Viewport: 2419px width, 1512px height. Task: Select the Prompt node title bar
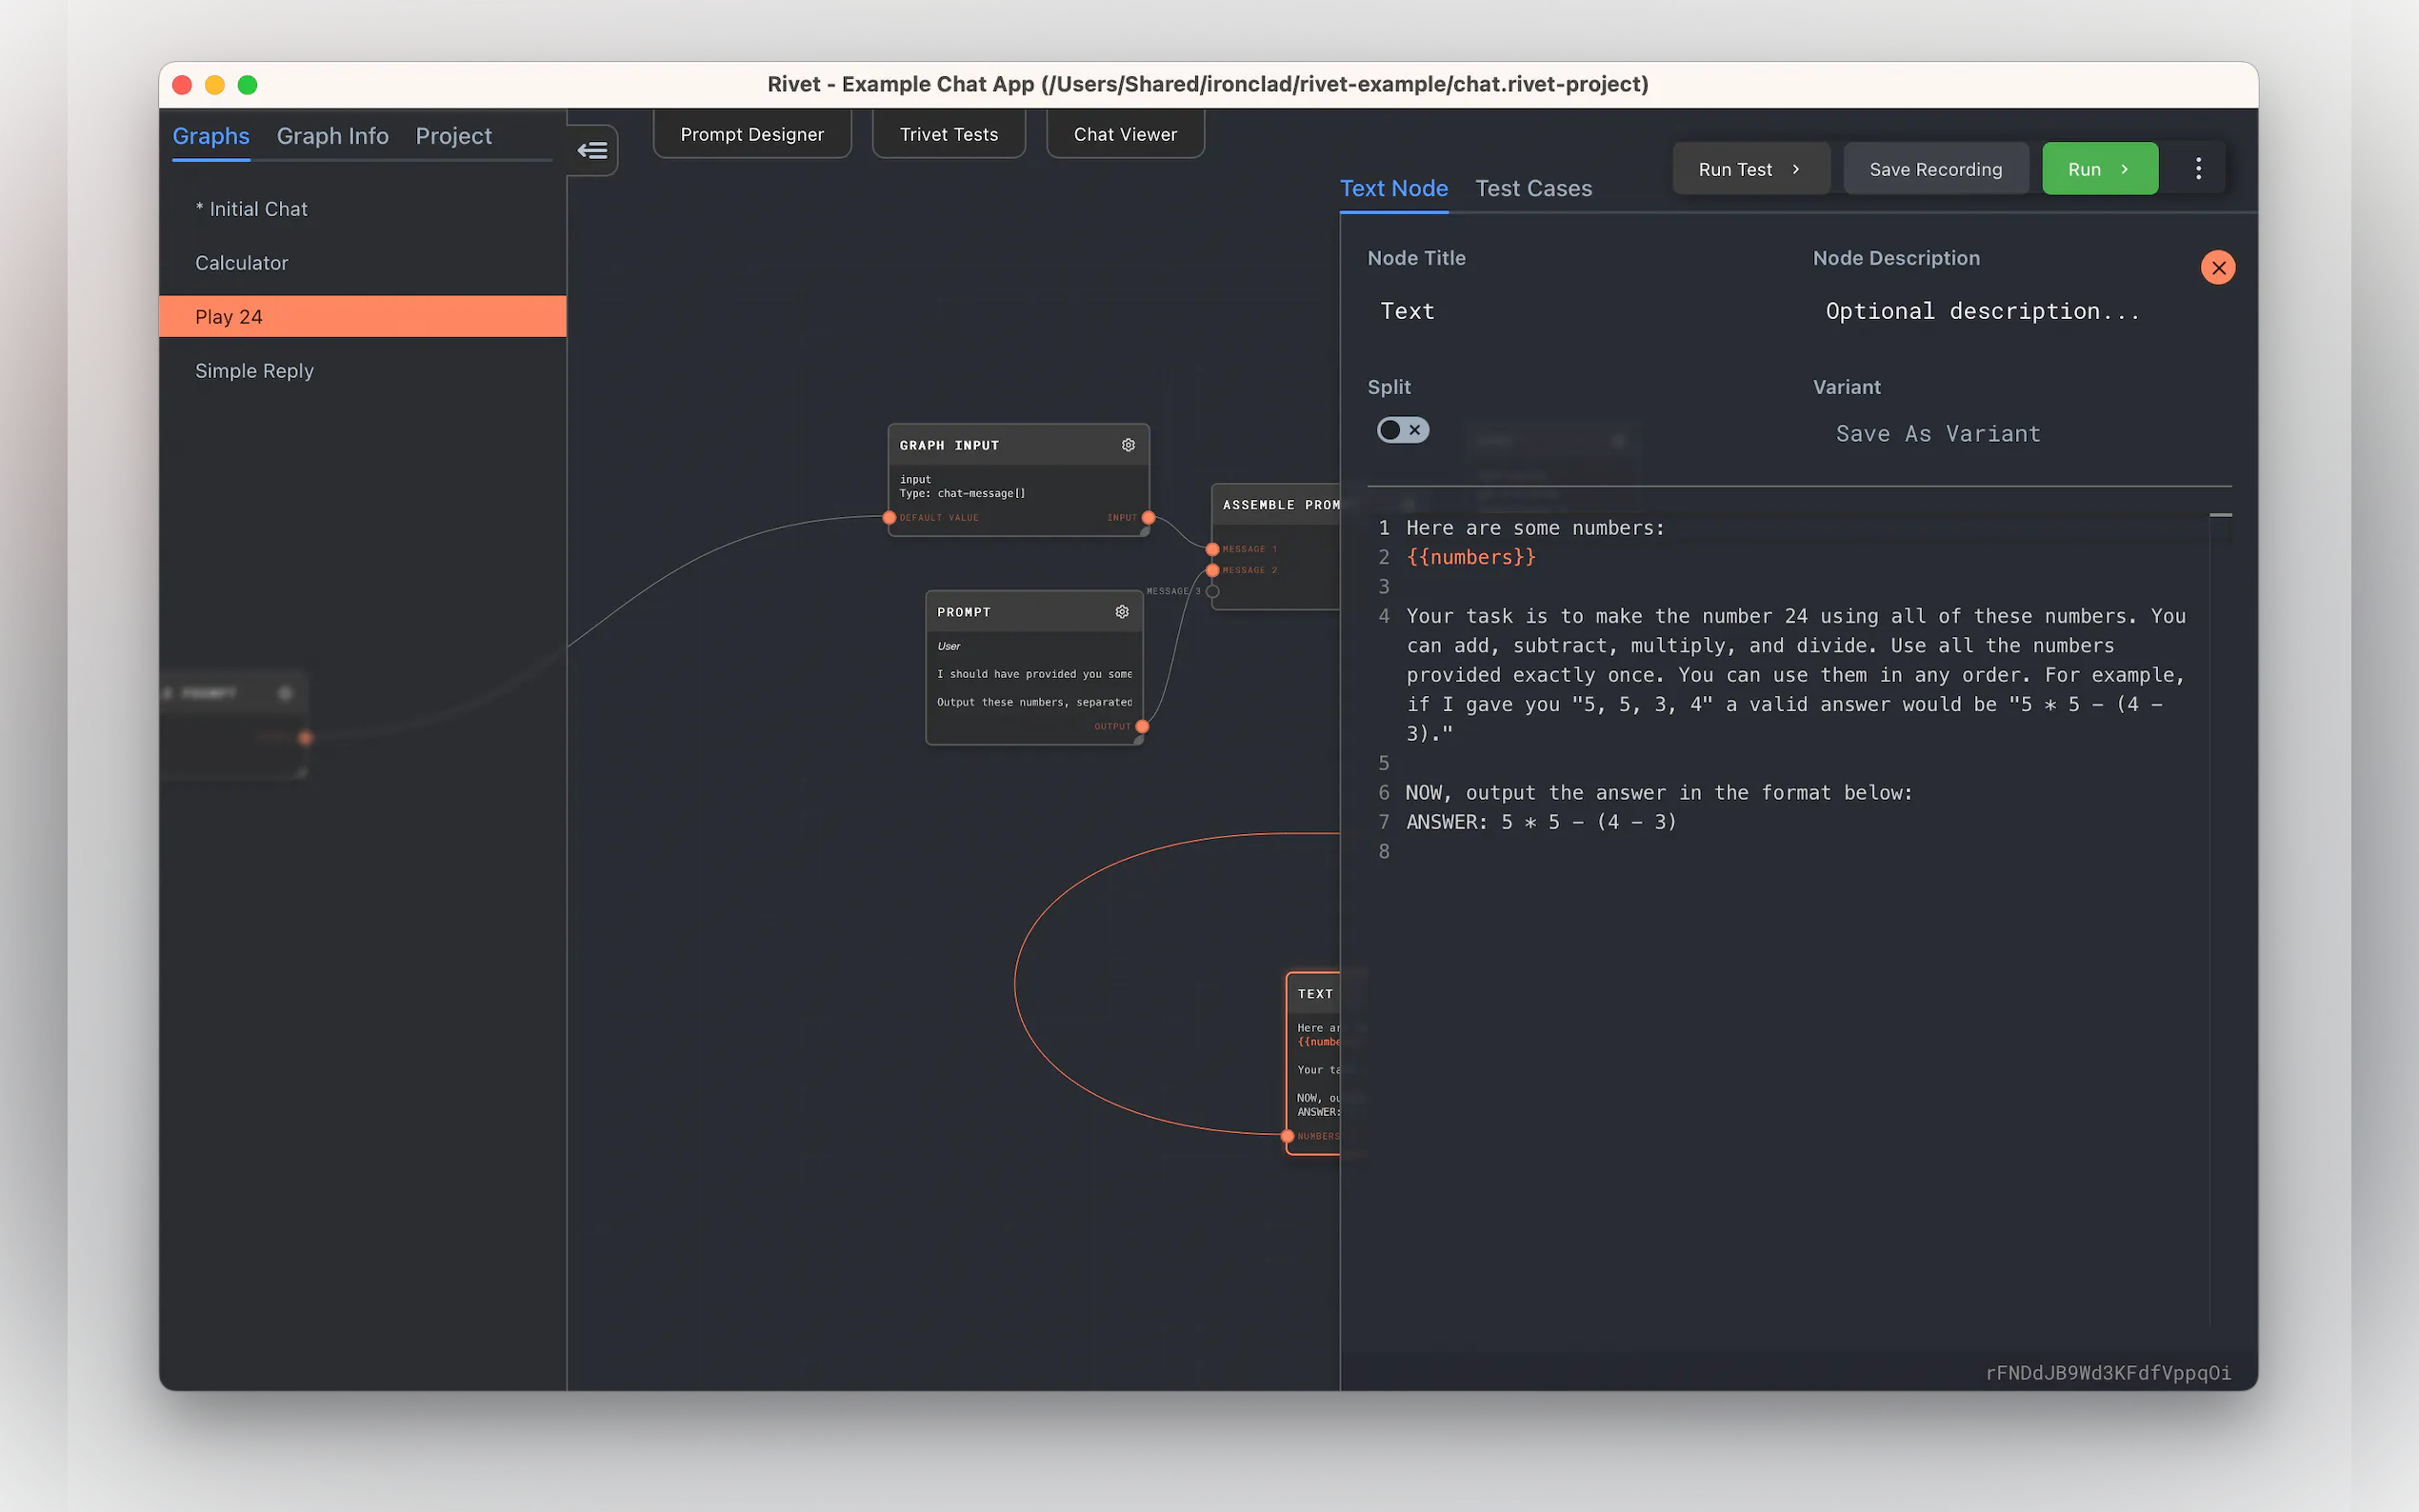pyautogui.click(x=1034, y=612)
